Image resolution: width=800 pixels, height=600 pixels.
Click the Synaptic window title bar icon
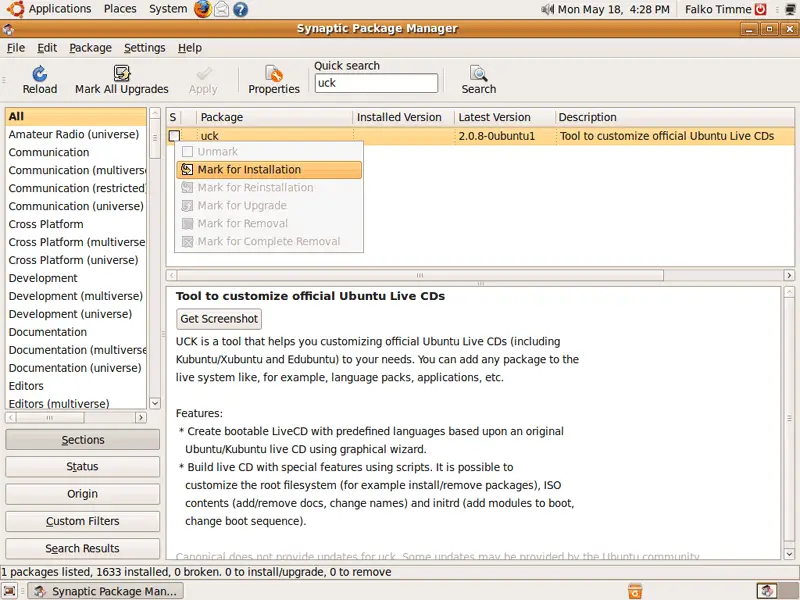8,29
